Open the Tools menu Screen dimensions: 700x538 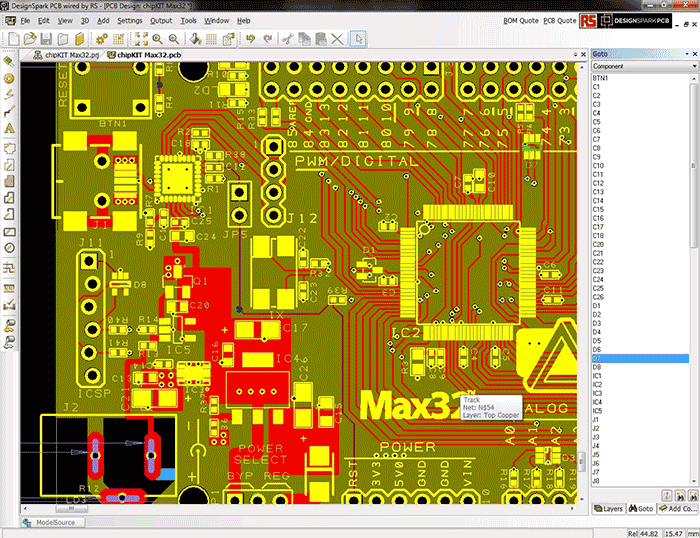point(188,21)
